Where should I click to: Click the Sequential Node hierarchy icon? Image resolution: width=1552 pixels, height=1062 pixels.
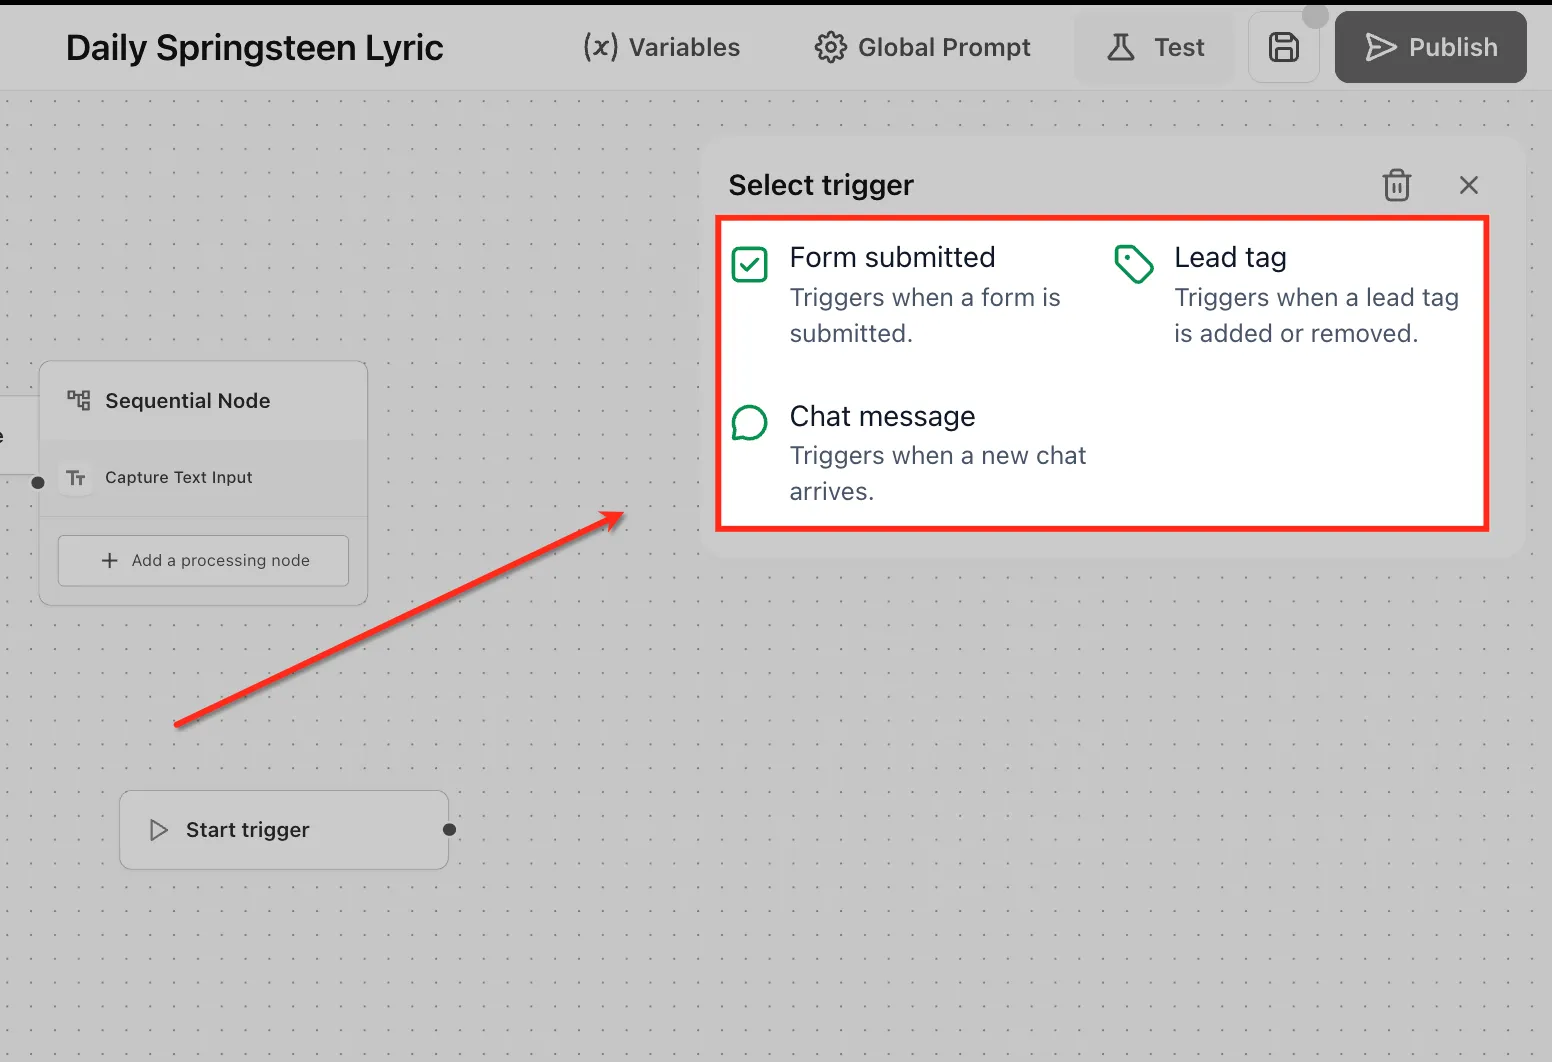78,400
